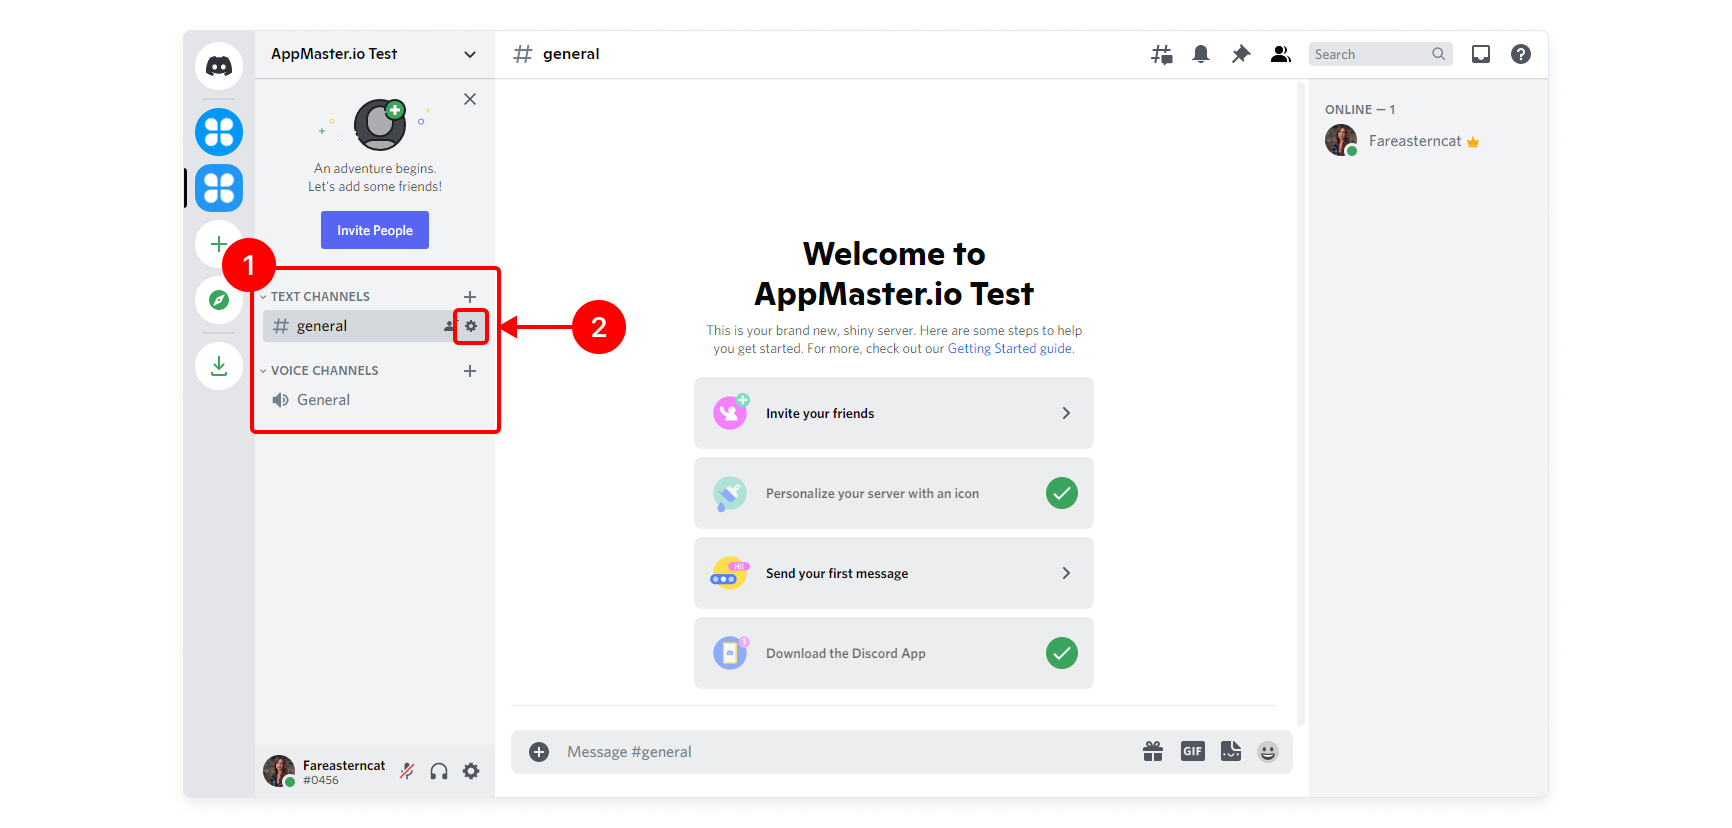Image resolution: width=1732 pixels, height=828 pixels.
Task: Click the Download Apps icon
Action: click(219, 366)
